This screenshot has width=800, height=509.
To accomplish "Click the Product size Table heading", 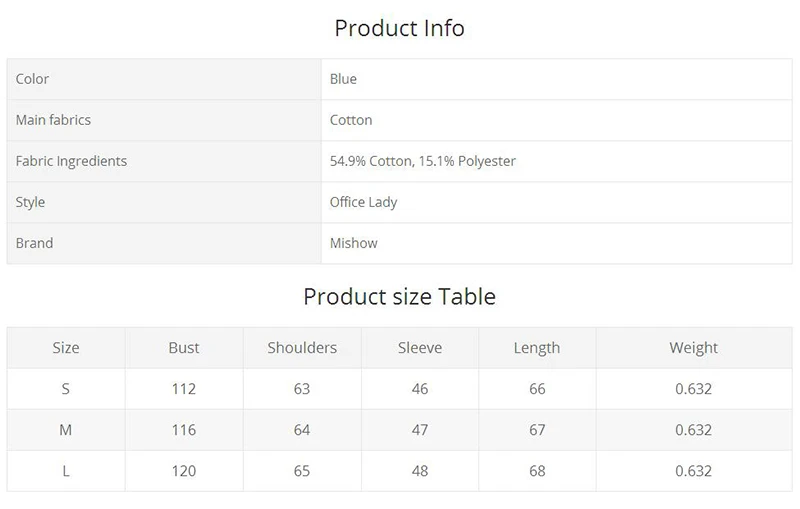I will (x=399, y=297).
